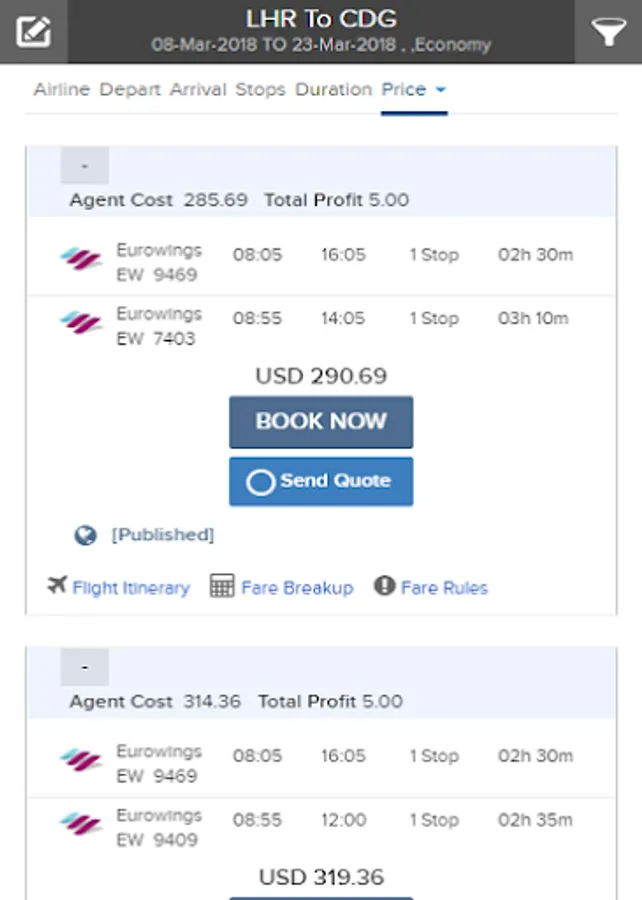Click the Fare Rules info icon

coord(384,586)
